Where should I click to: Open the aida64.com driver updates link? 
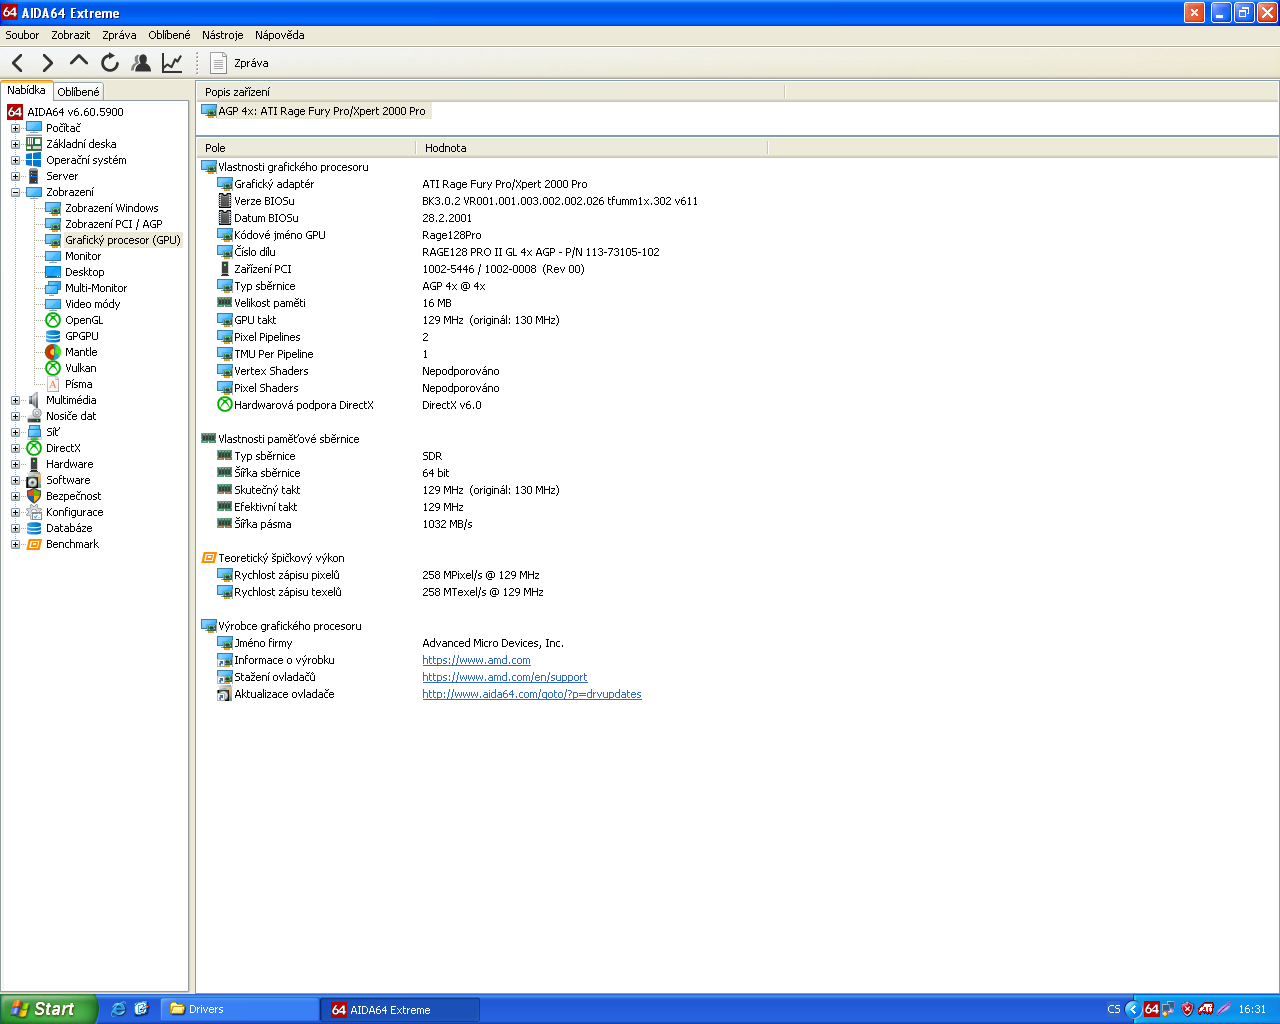coord(531,694)
